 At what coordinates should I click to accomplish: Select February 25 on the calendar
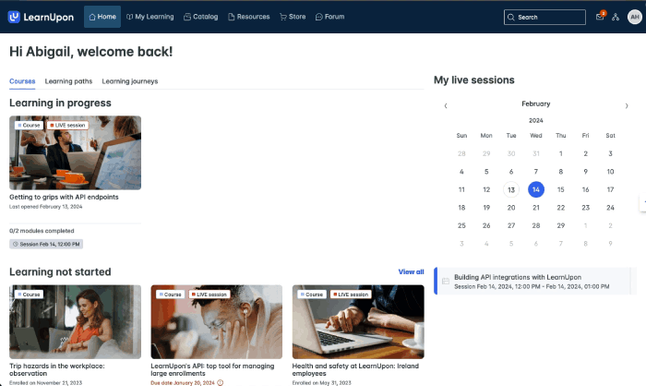tap(461, 226)
